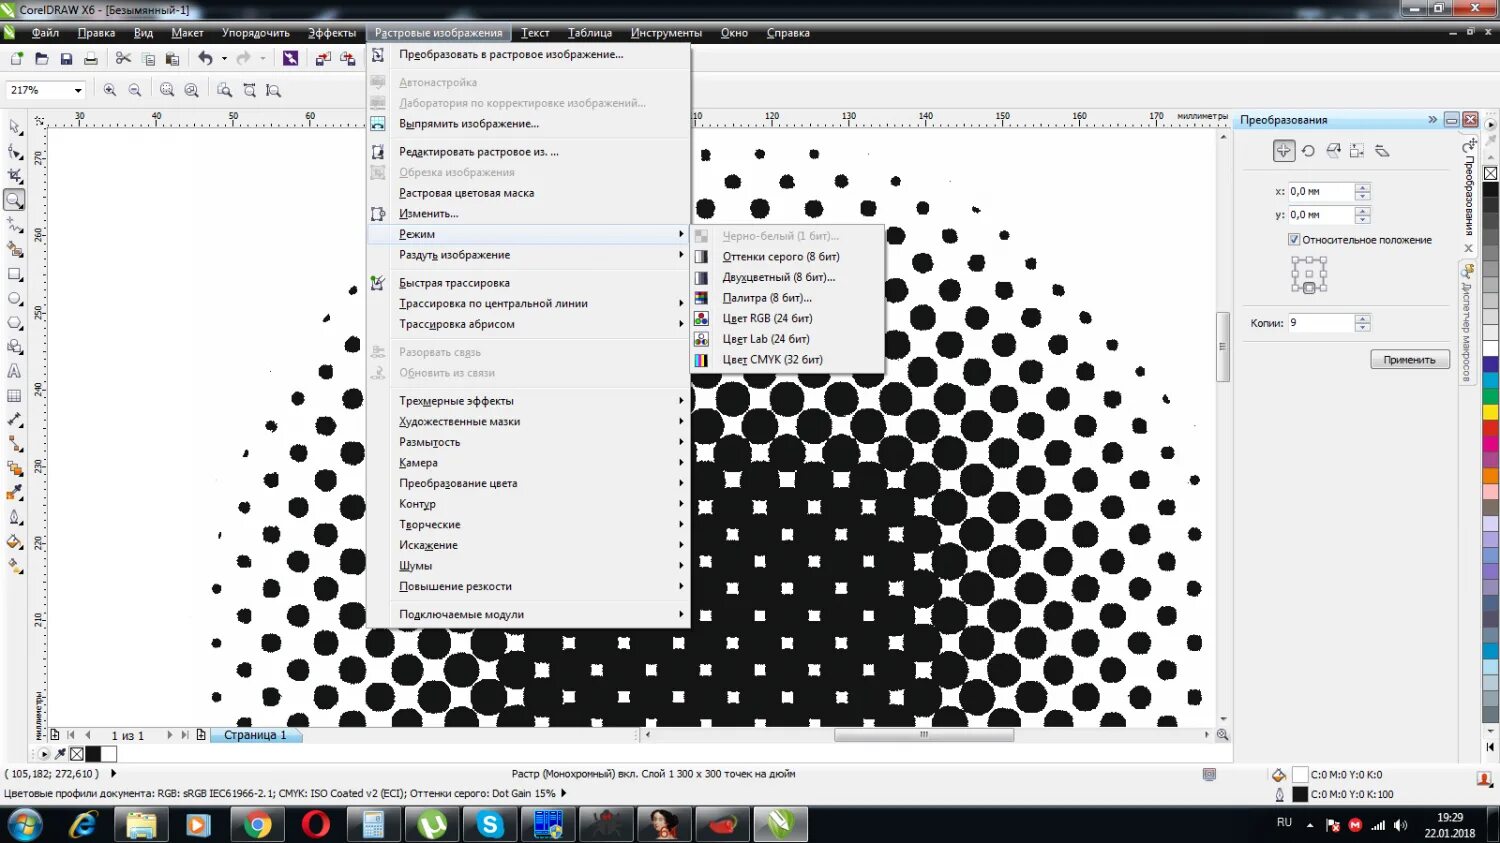Open the 'Страница 1' page tab
The image size is (1500, 843).
tap(255, 735)
